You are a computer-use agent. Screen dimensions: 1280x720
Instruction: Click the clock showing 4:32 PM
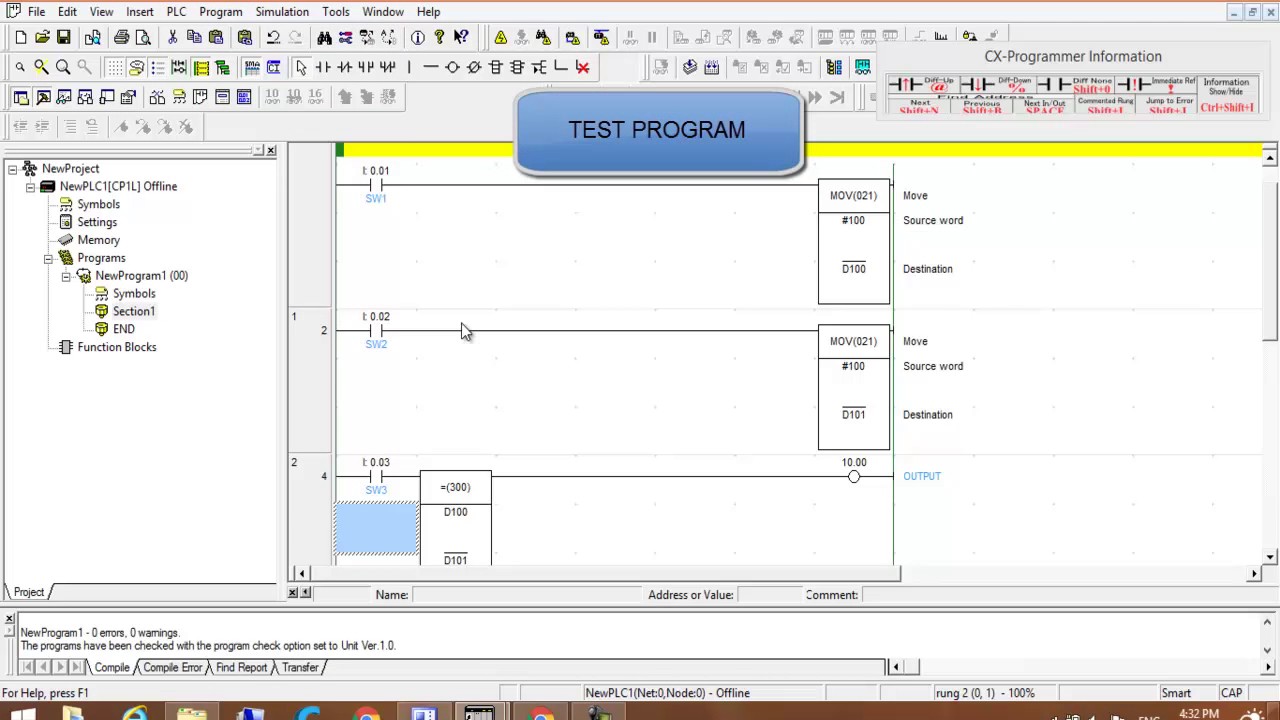click(x=1199, y=714)
